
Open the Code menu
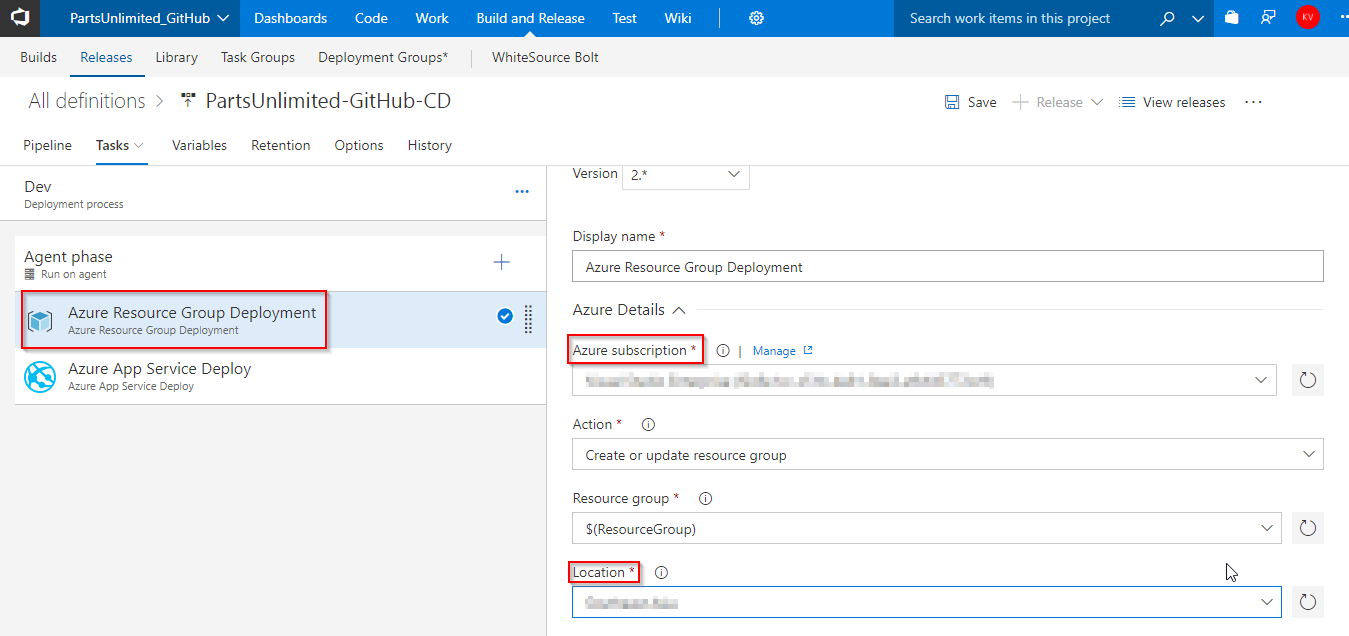[371, 18]
